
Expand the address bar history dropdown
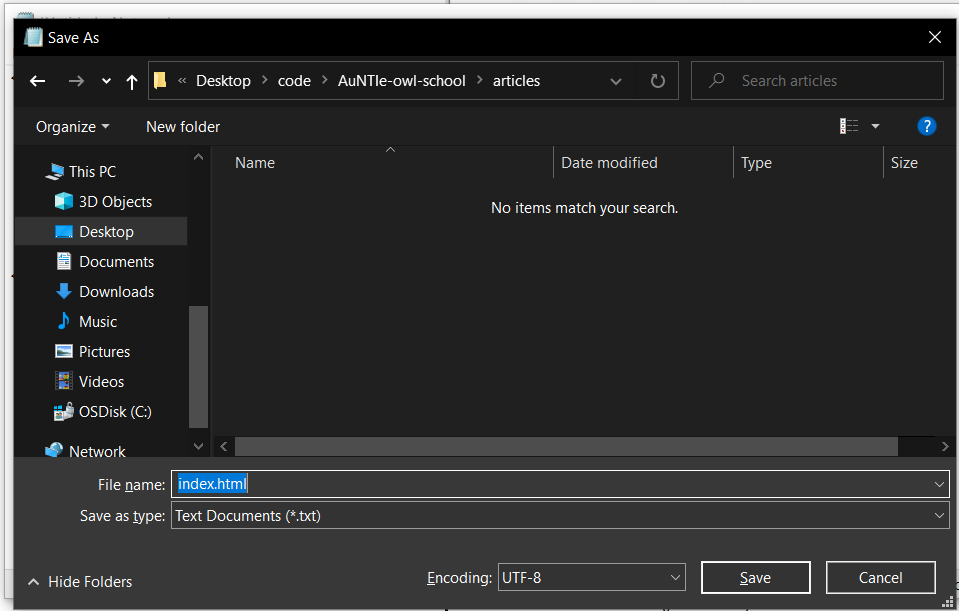coord(616,81)
